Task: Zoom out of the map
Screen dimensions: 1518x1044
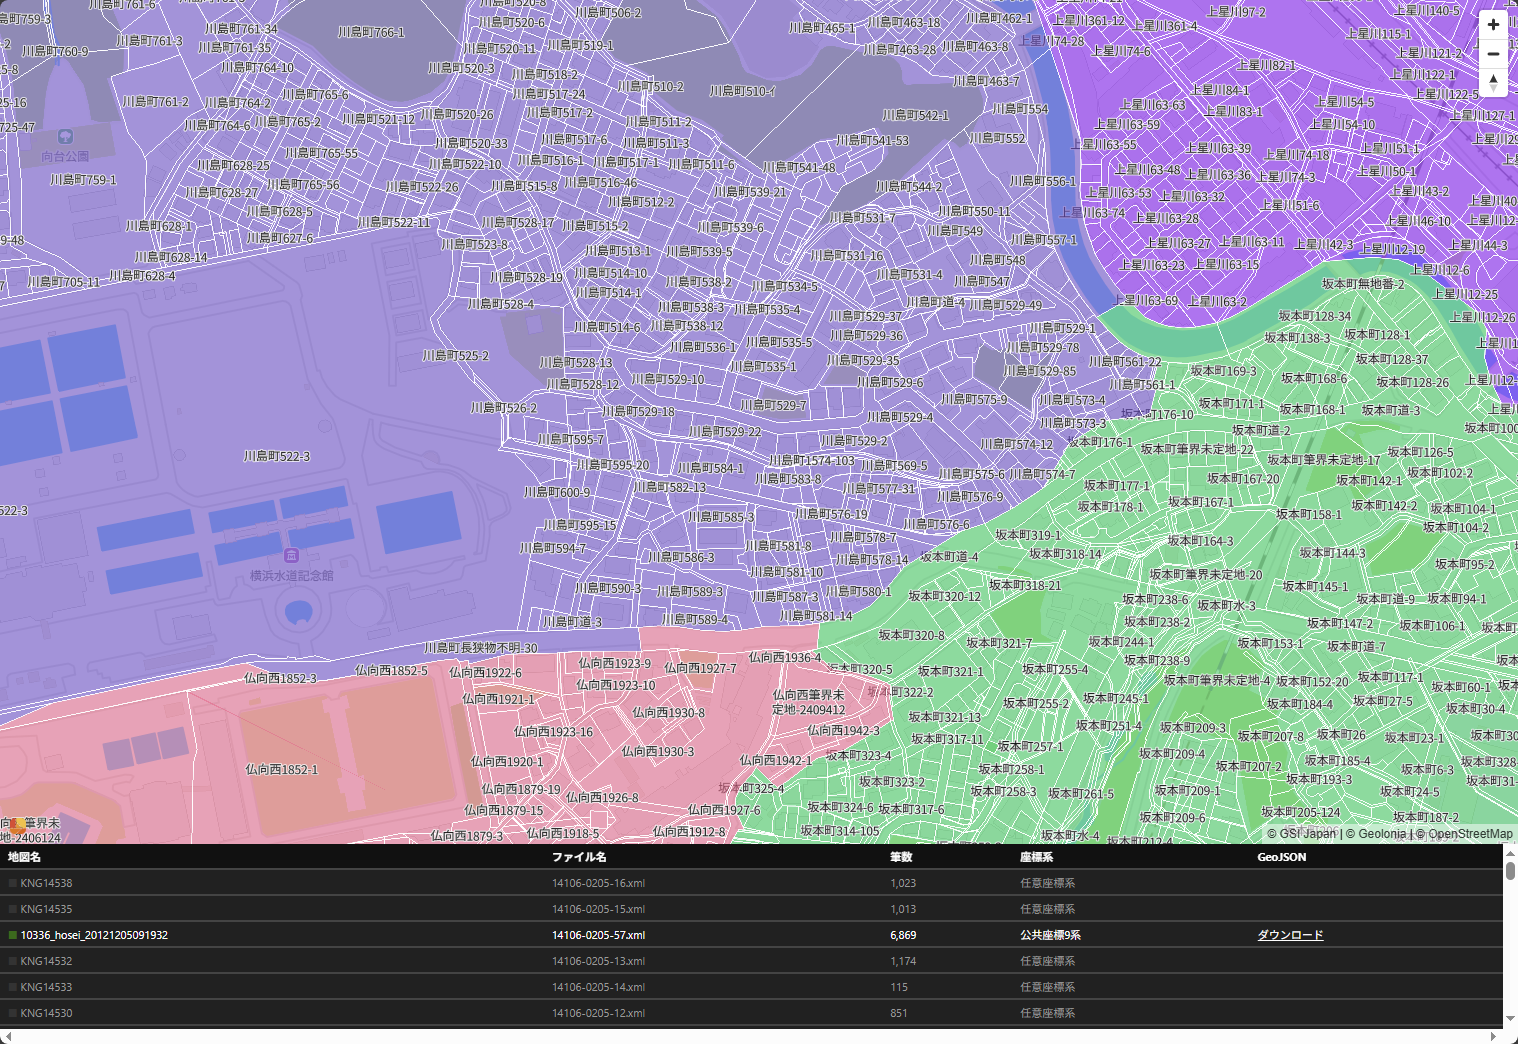Action: 1493,54
